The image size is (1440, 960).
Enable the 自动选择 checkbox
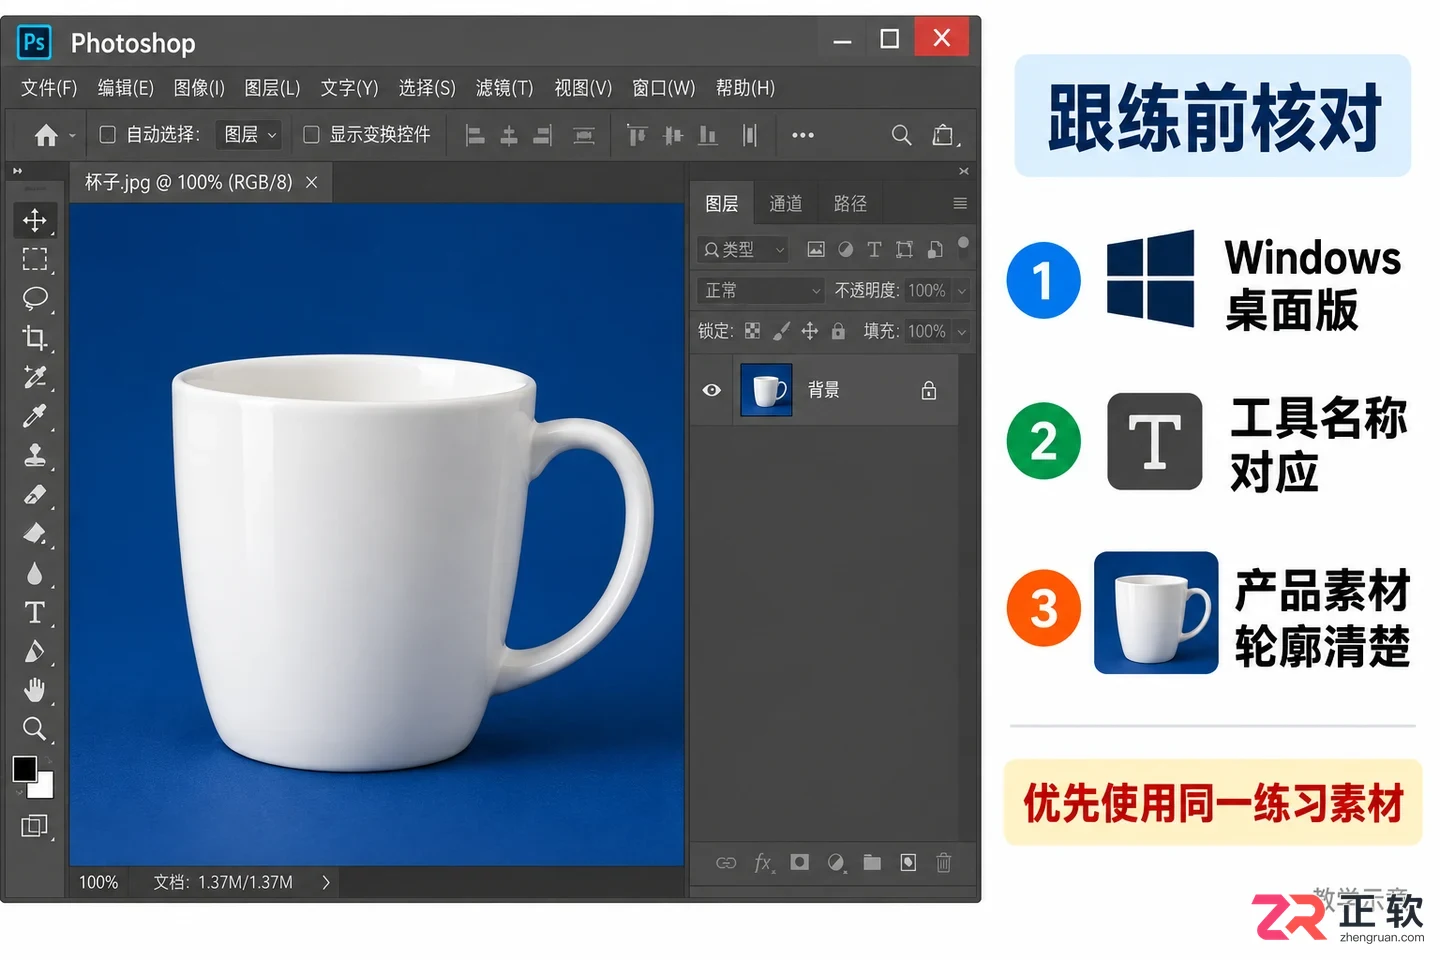tap(108, 134)
